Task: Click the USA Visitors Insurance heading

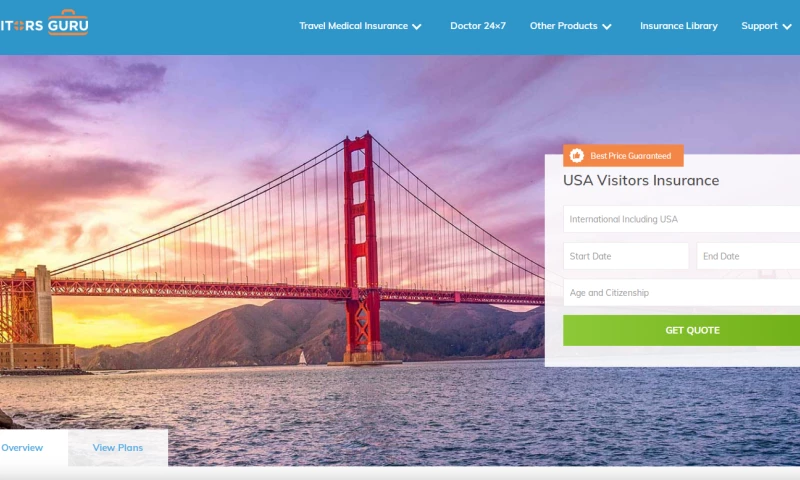Action: (x=641, y=181)
